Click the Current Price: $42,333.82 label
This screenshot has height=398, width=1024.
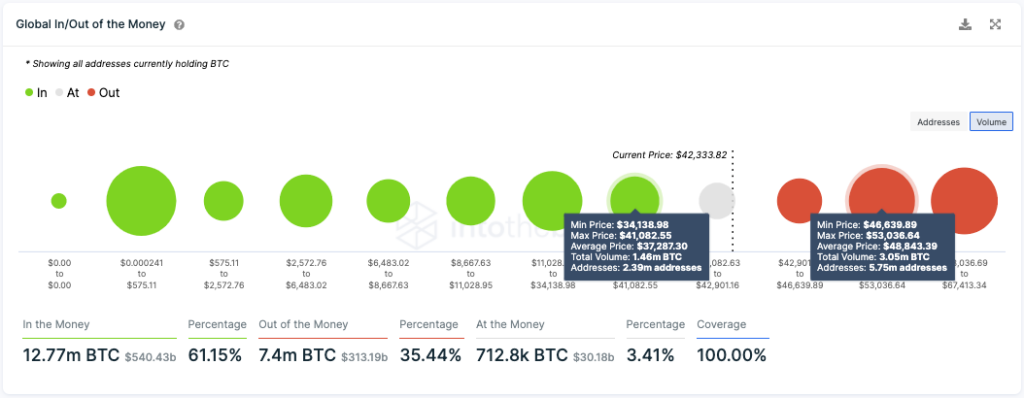click(x=669, y=155)
